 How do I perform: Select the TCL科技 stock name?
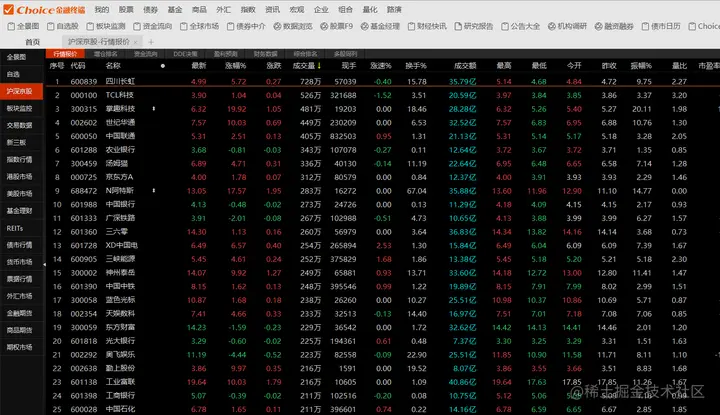tap(120, 95)
